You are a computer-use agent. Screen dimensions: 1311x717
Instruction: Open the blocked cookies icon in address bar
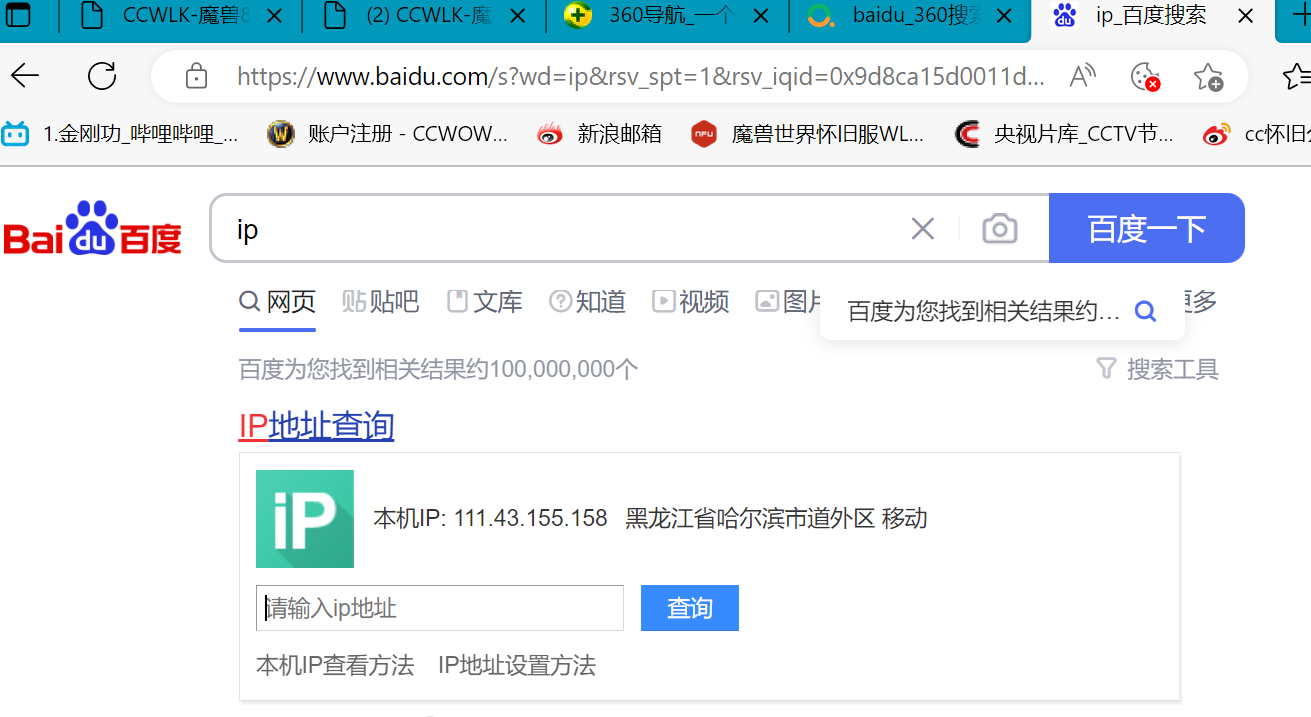tap(1144, 75)
